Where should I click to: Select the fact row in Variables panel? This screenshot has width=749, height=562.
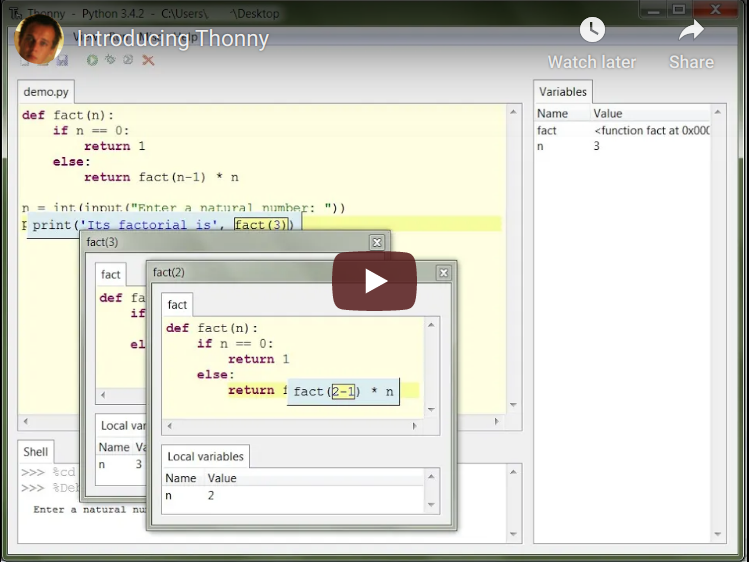coord(622,130)
